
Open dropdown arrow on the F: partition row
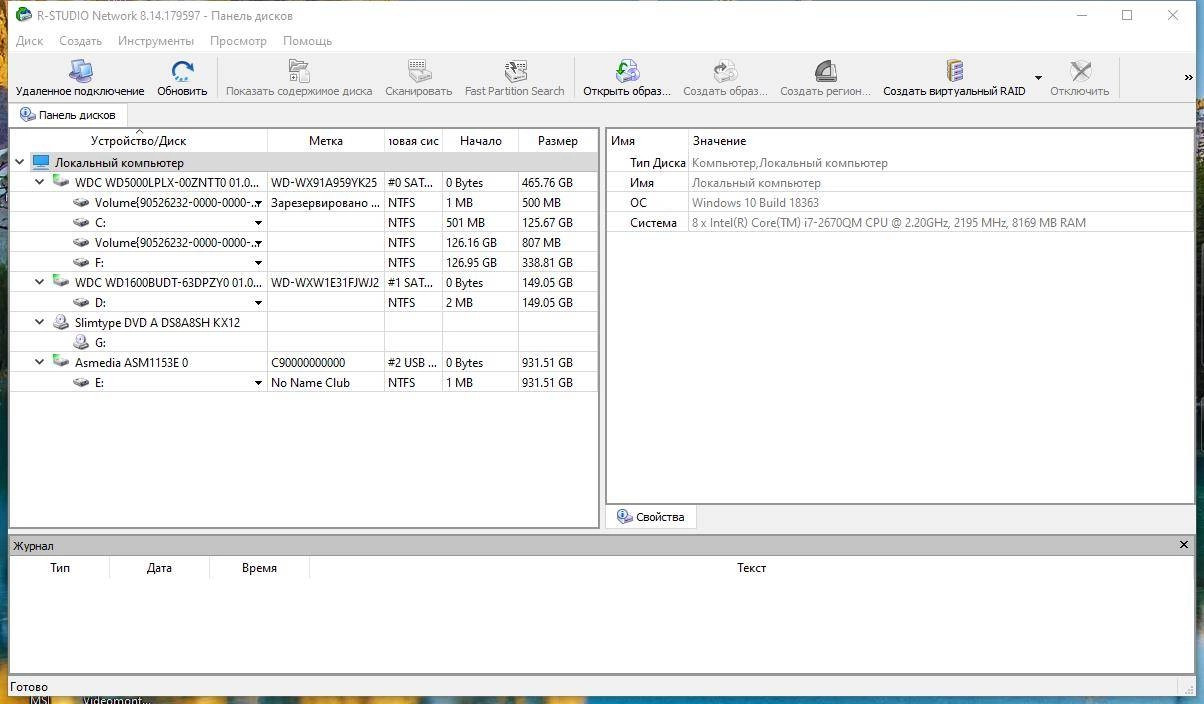258,263
